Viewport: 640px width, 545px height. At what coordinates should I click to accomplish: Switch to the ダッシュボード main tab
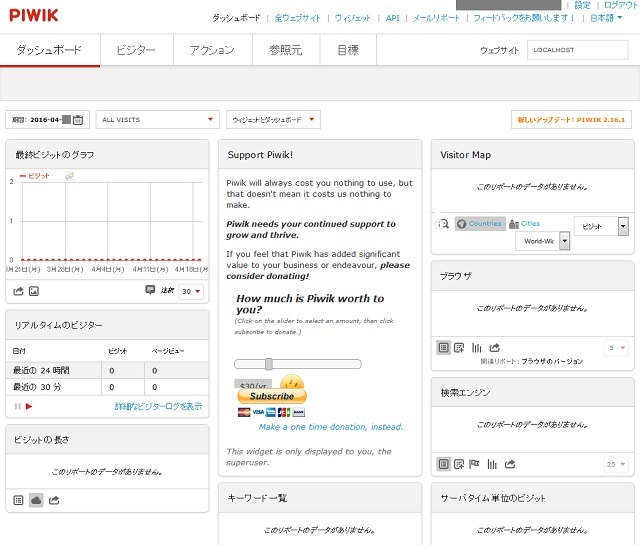[x=49, y=50]
